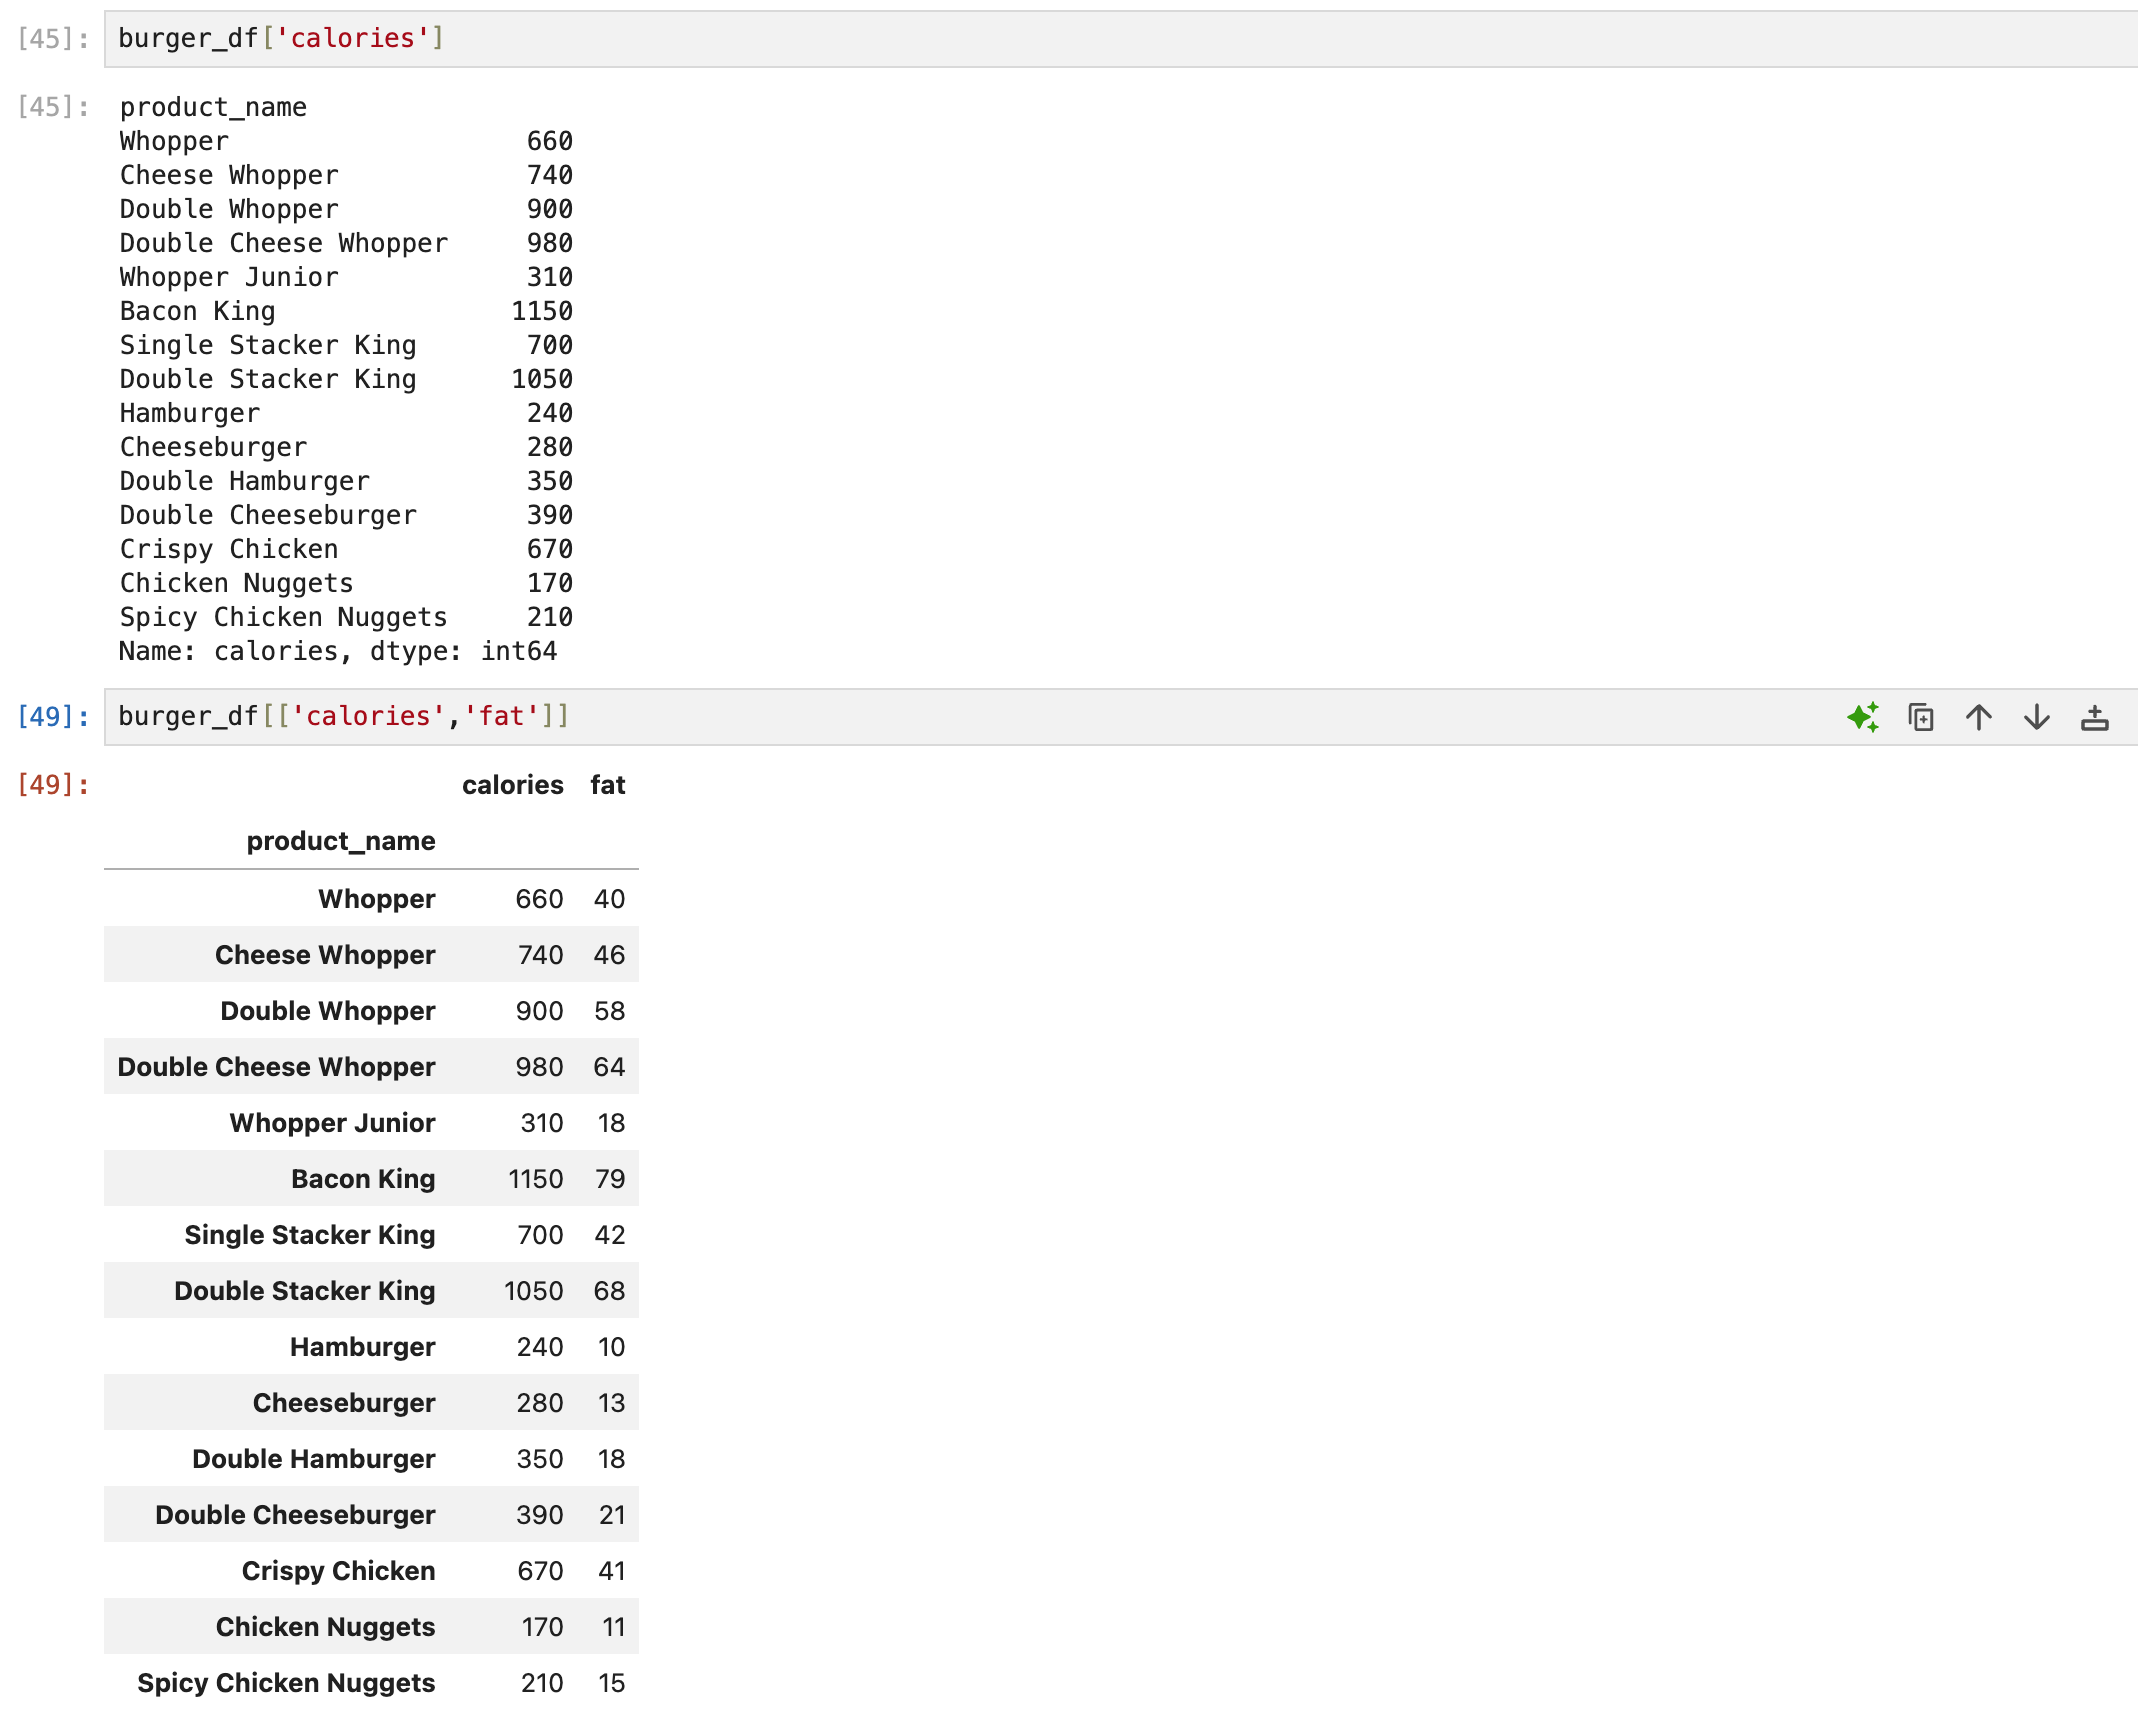2138x1730 pixels.
Task: Click the bold 'Double Whopper' table row label
Action: pos(328,1011)
